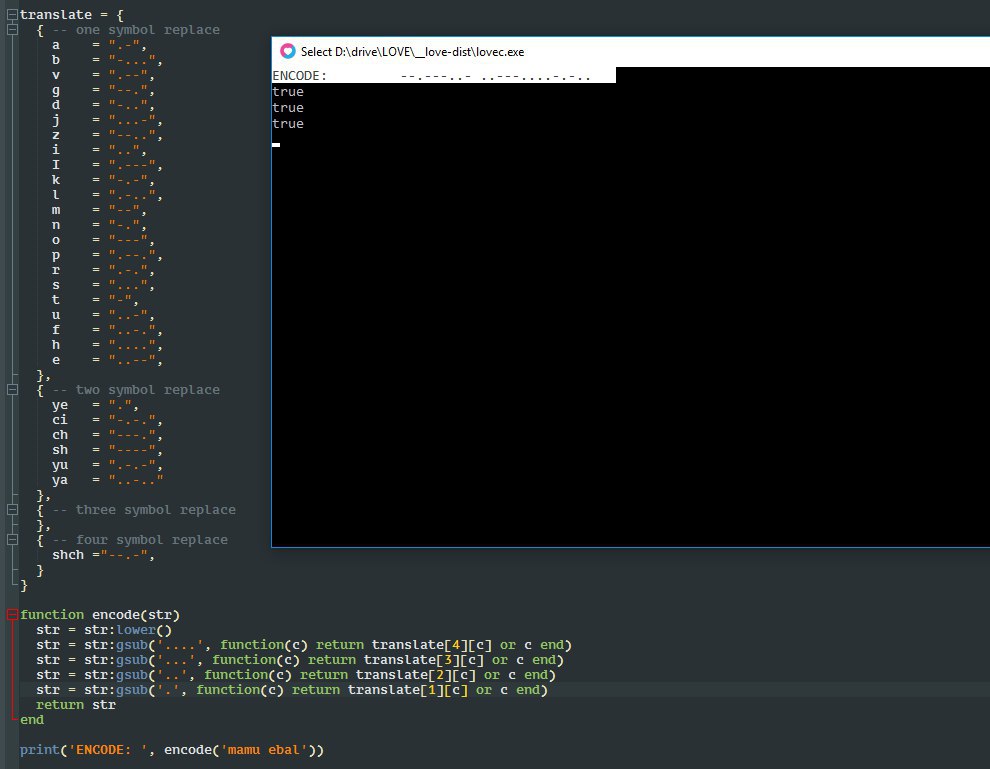
Task: Click the '-- three symbol replace' comment
Action: [144, 510]
